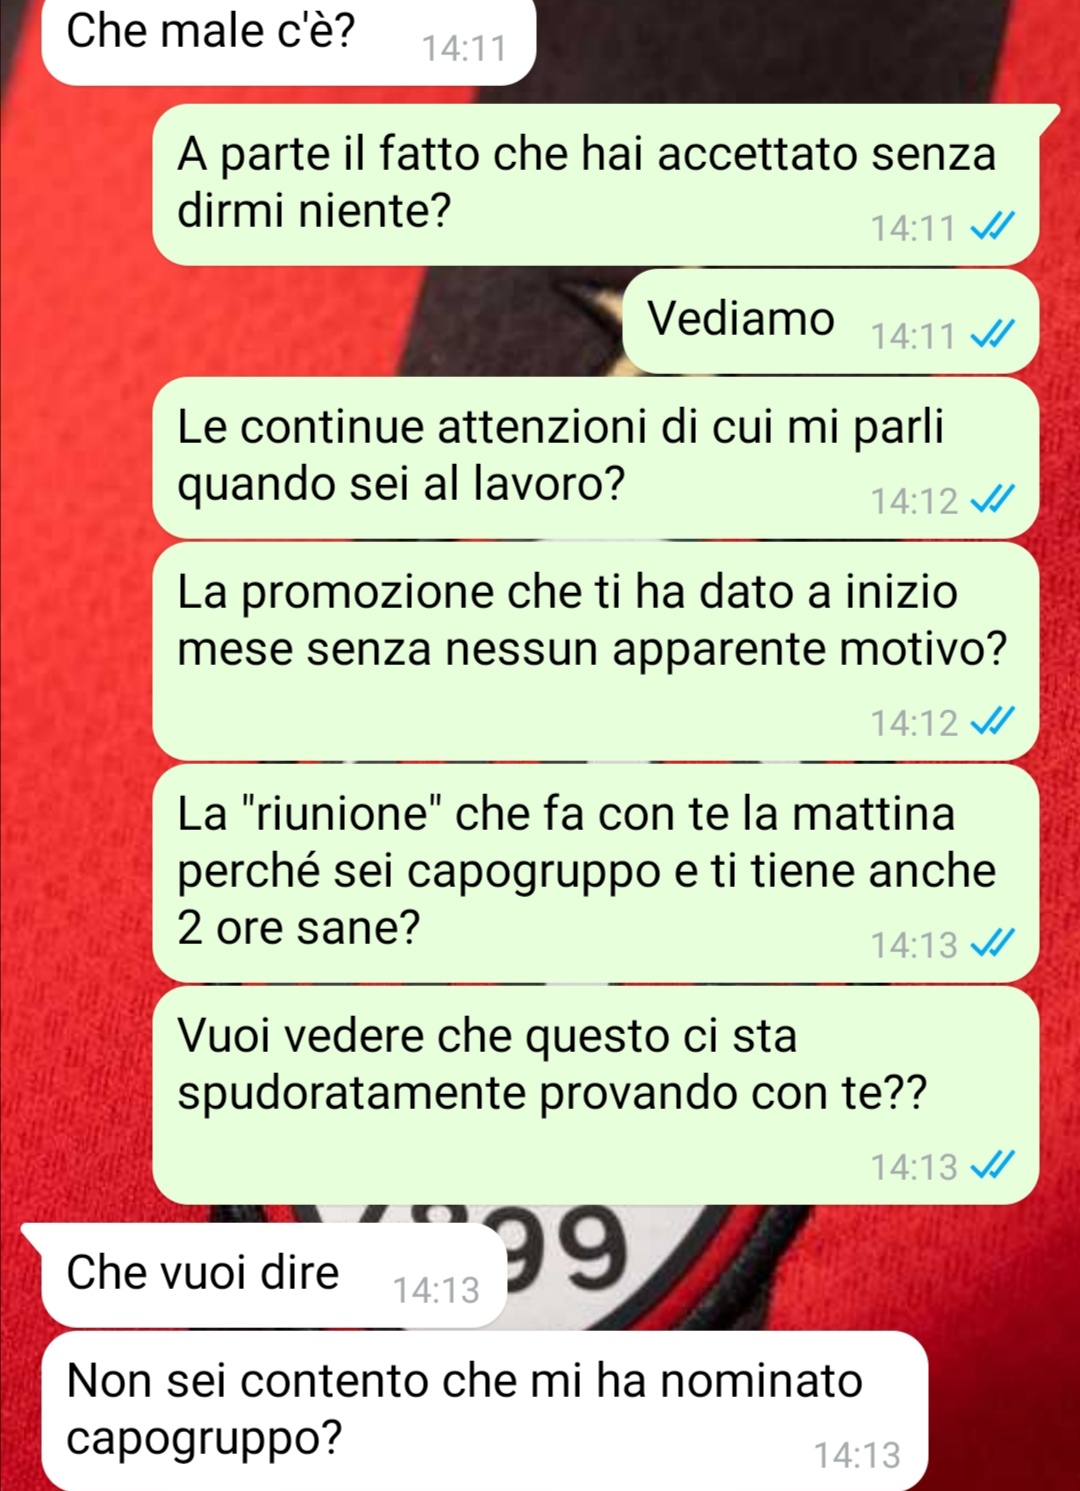Click the read checkmarks on the 'Vediamo' message
1080x1491 pixels.
coord(993,335)
